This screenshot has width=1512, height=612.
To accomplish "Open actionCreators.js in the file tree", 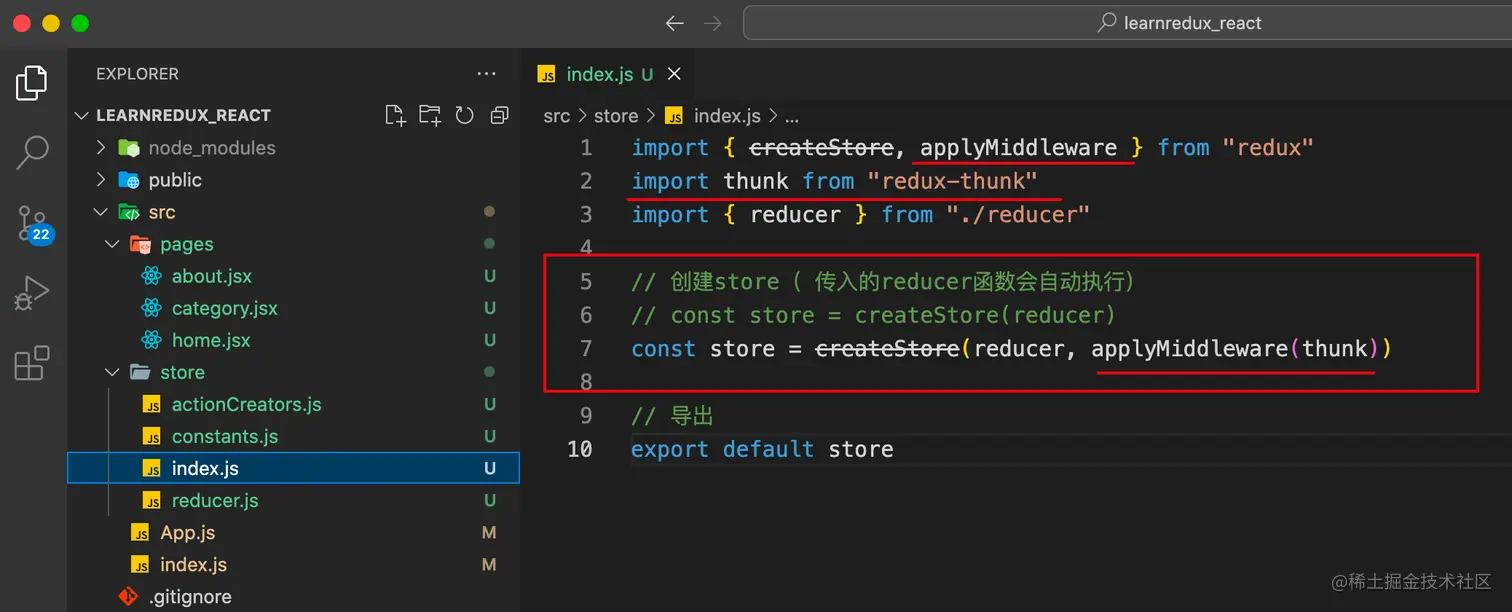I will point(246,404).
